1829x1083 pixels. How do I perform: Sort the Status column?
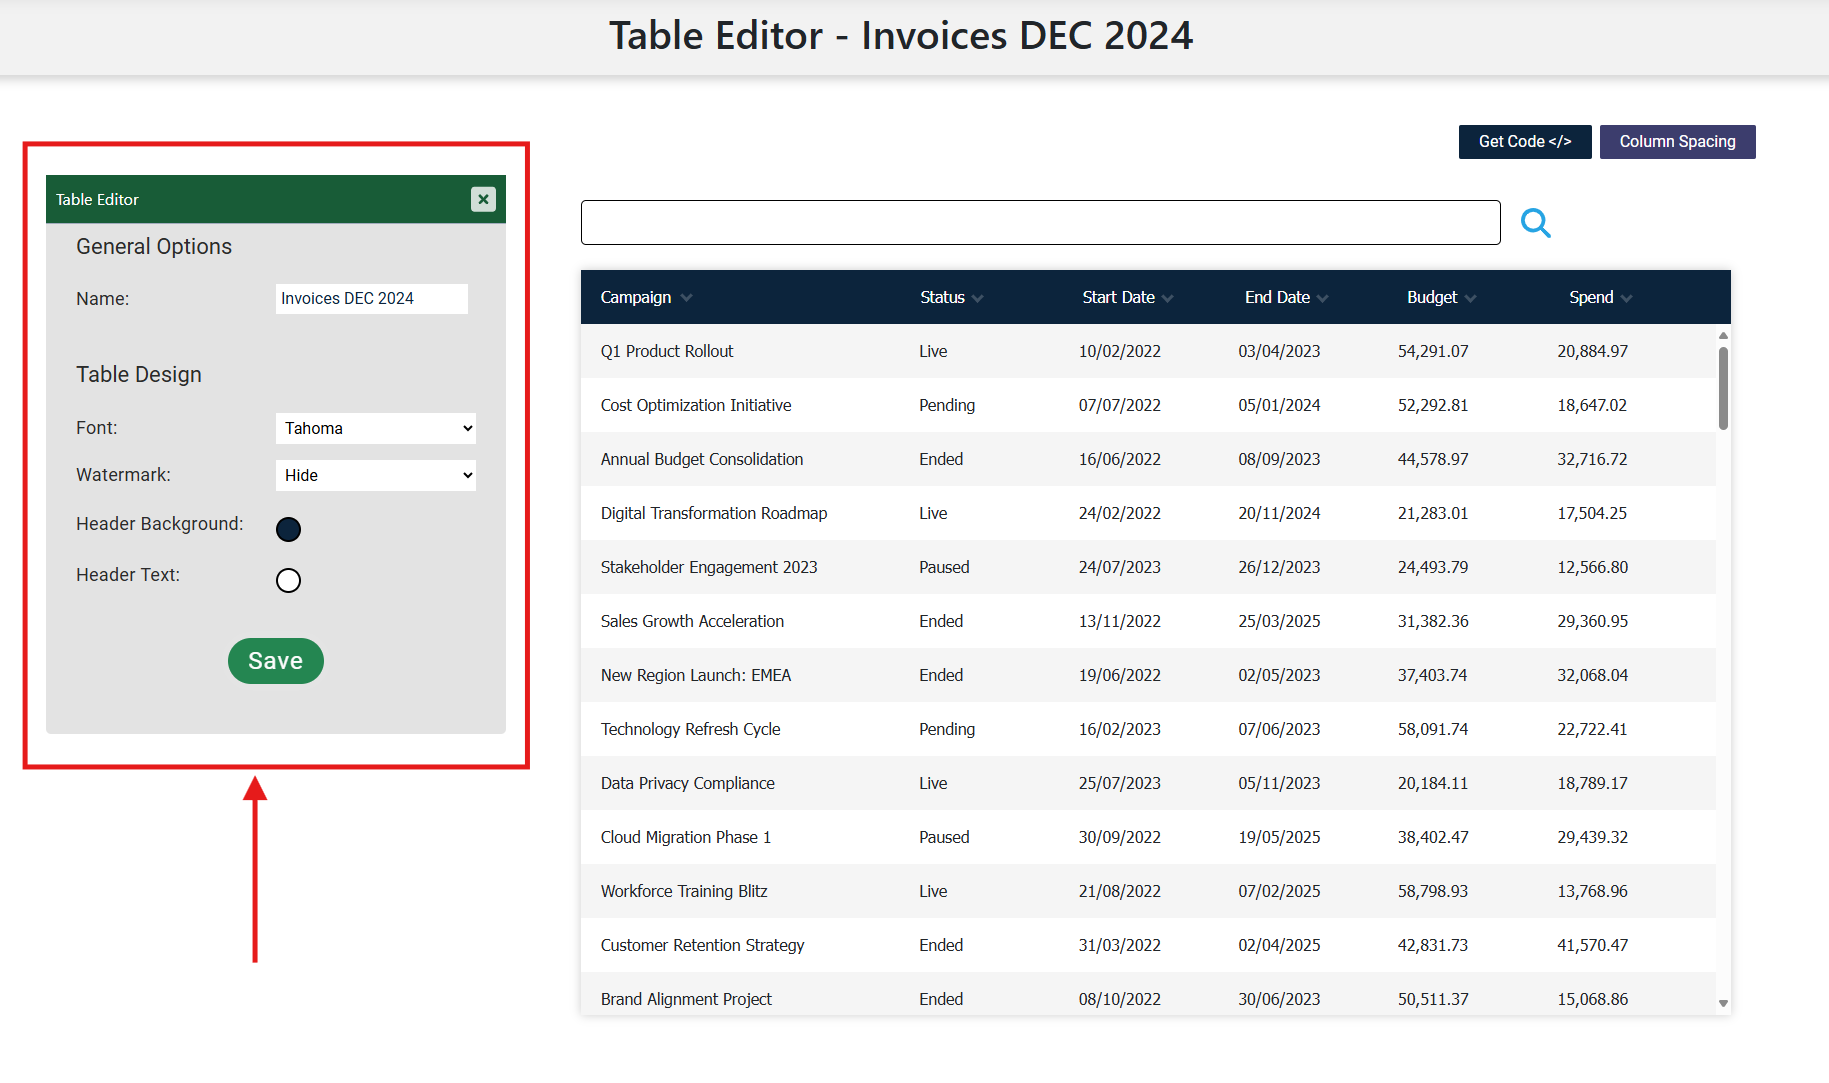pyautogui.click(x=978, y=297)
